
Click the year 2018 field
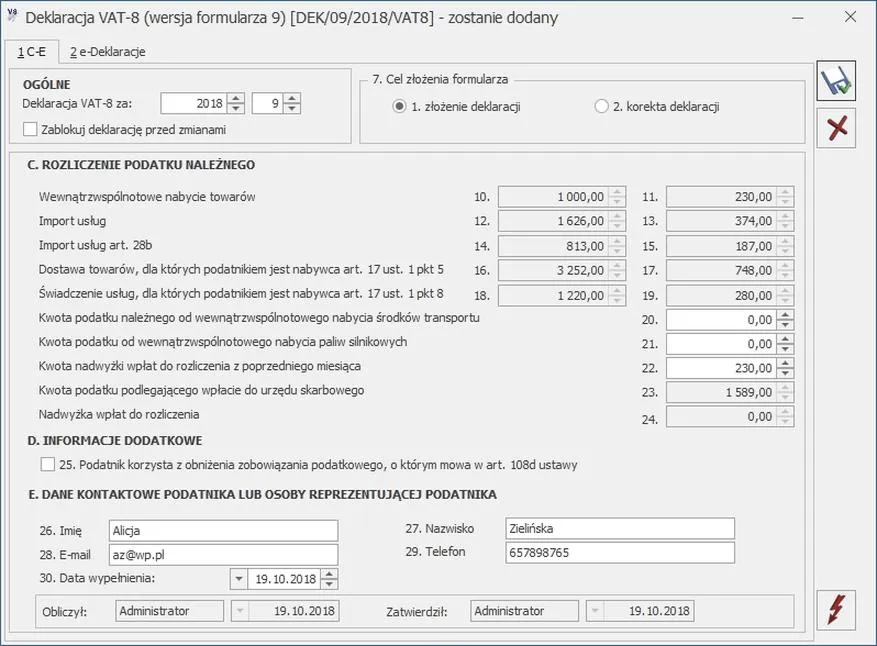pyautogui.click(x=194, y=103)
